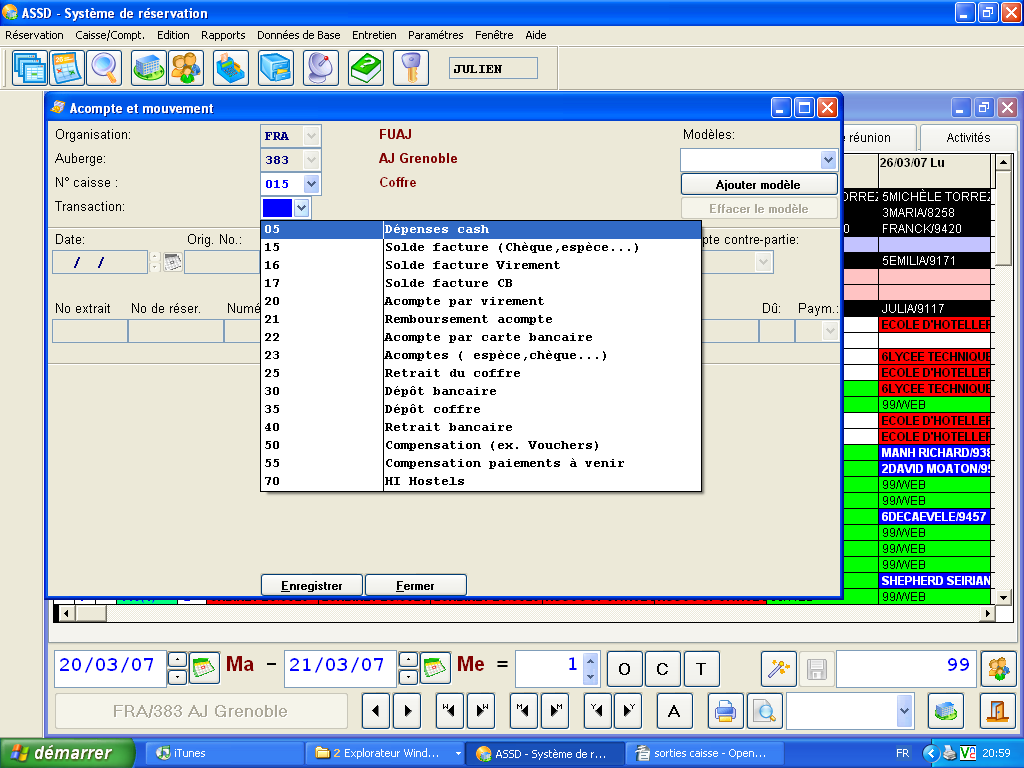Increment the 20/03/07 start date spinner

pyautogui.click(x=177, y=660)
